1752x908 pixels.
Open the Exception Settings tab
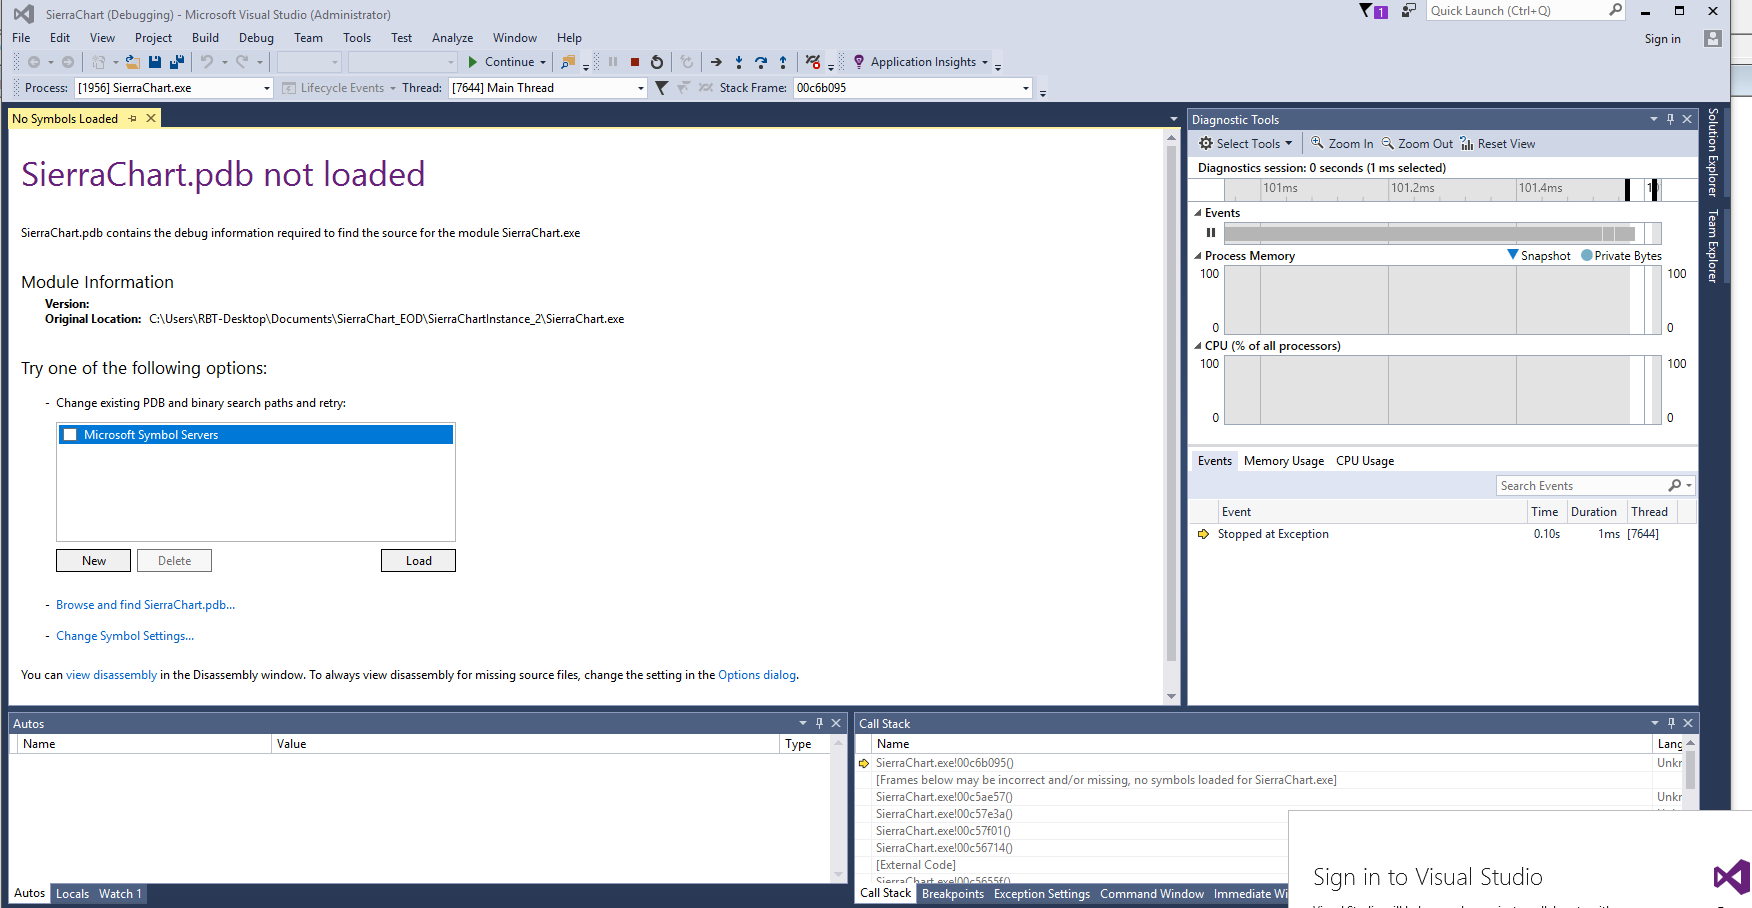pyautogui.click(x=1042, y=894)
